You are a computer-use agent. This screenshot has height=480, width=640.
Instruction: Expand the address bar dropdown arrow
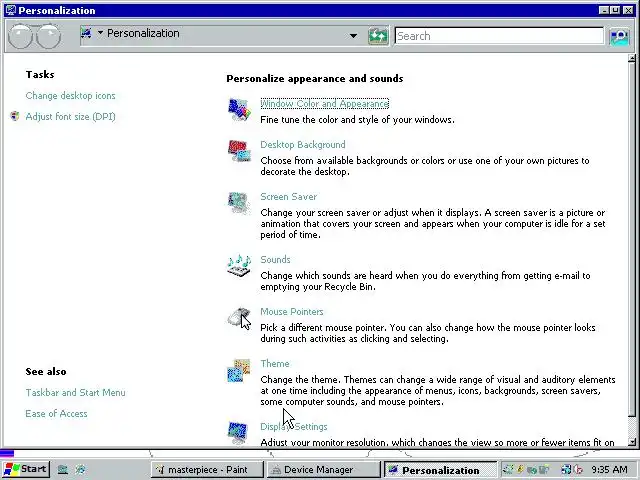(x=353, y=36)
